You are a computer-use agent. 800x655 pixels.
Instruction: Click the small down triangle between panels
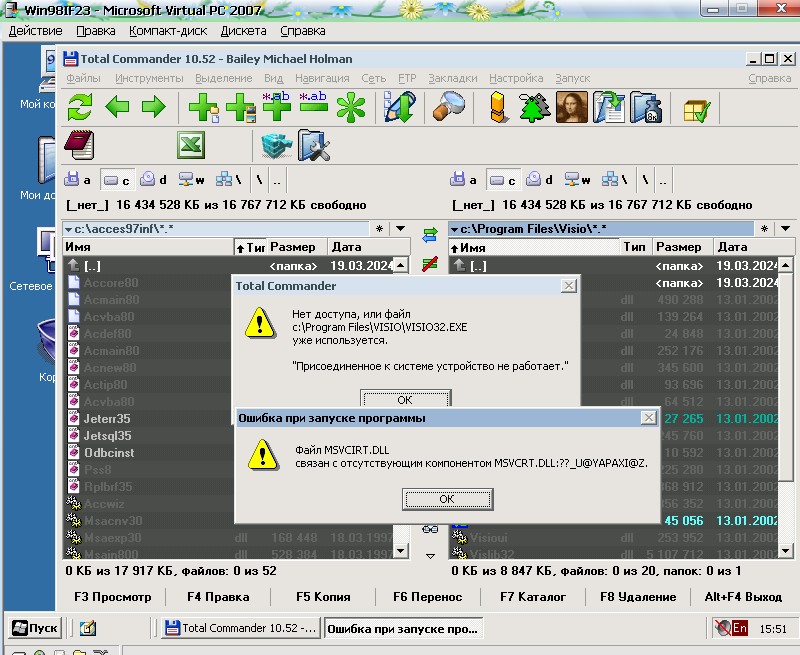point(430,556)
